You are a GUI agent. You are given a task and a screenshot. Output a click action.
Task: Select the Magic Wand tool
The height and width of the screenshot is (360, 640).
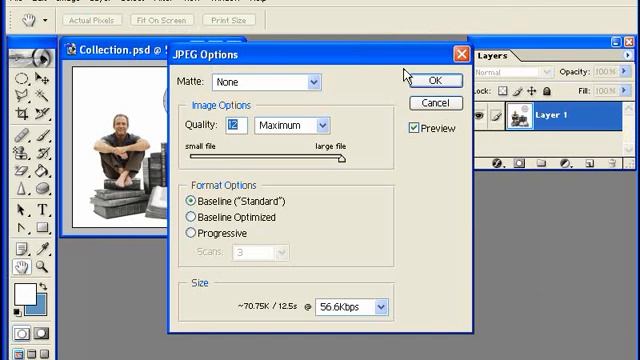point(42,96)
